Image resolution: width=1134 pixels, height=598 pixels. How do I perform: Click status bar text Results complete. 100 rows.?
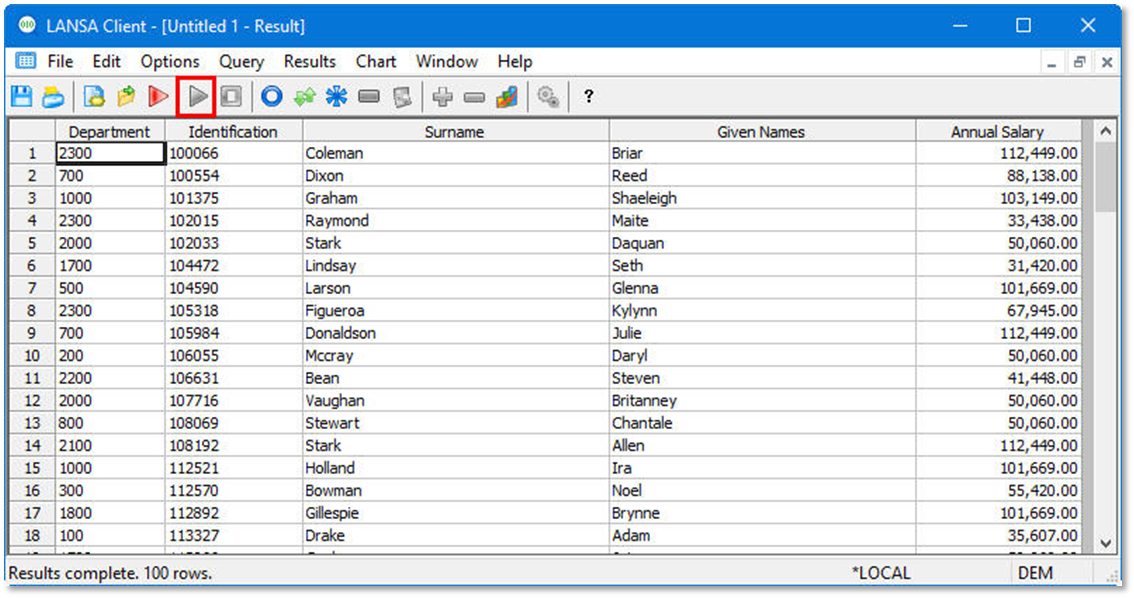point(110,573)
